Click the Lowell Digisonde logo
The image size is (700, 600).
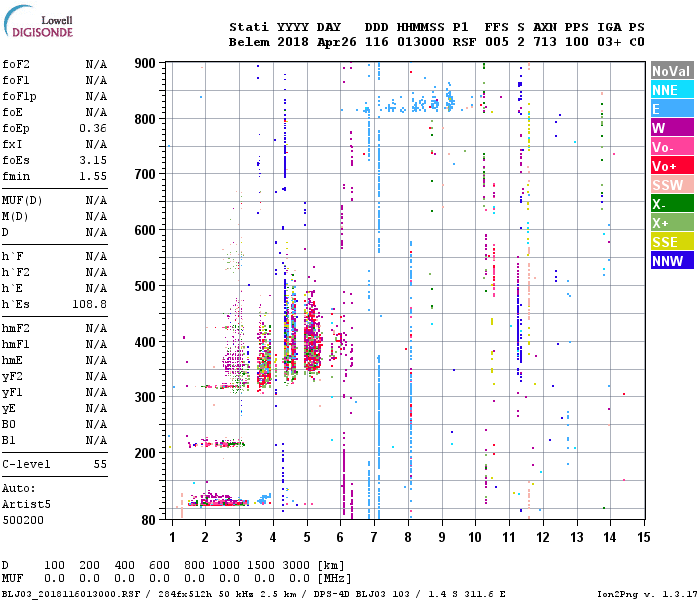(x=38, y=21)
